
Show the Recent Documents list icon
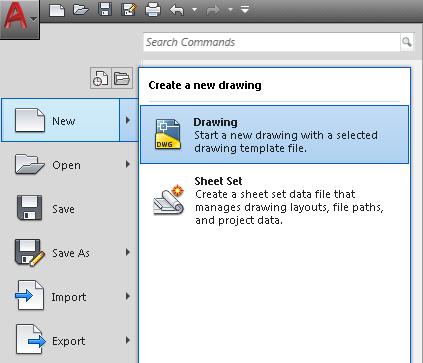(100, 78)
